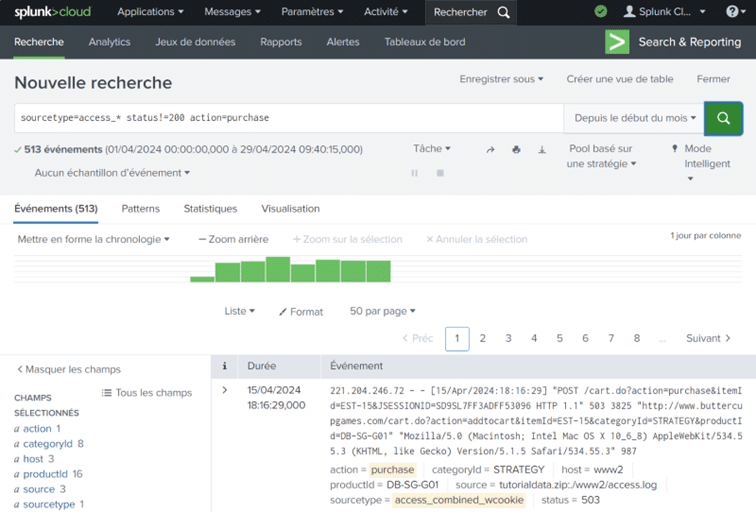Click the share job arrow icon
The width and height of the screenshot is (756, 512).
click(x=490, y=150)
